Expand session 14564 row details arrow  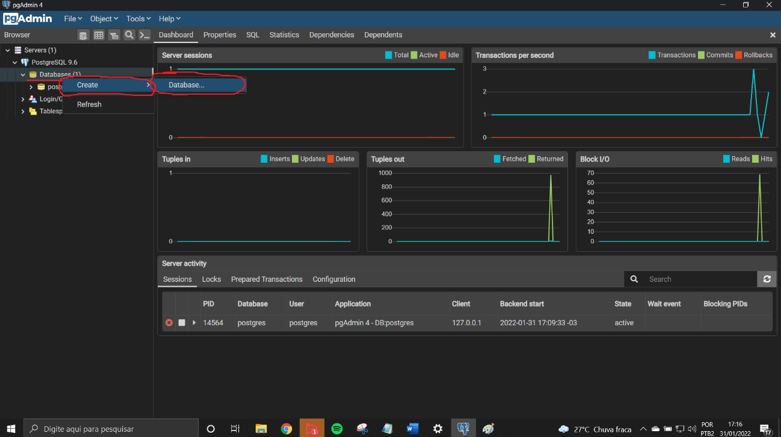tap(194, 323)
